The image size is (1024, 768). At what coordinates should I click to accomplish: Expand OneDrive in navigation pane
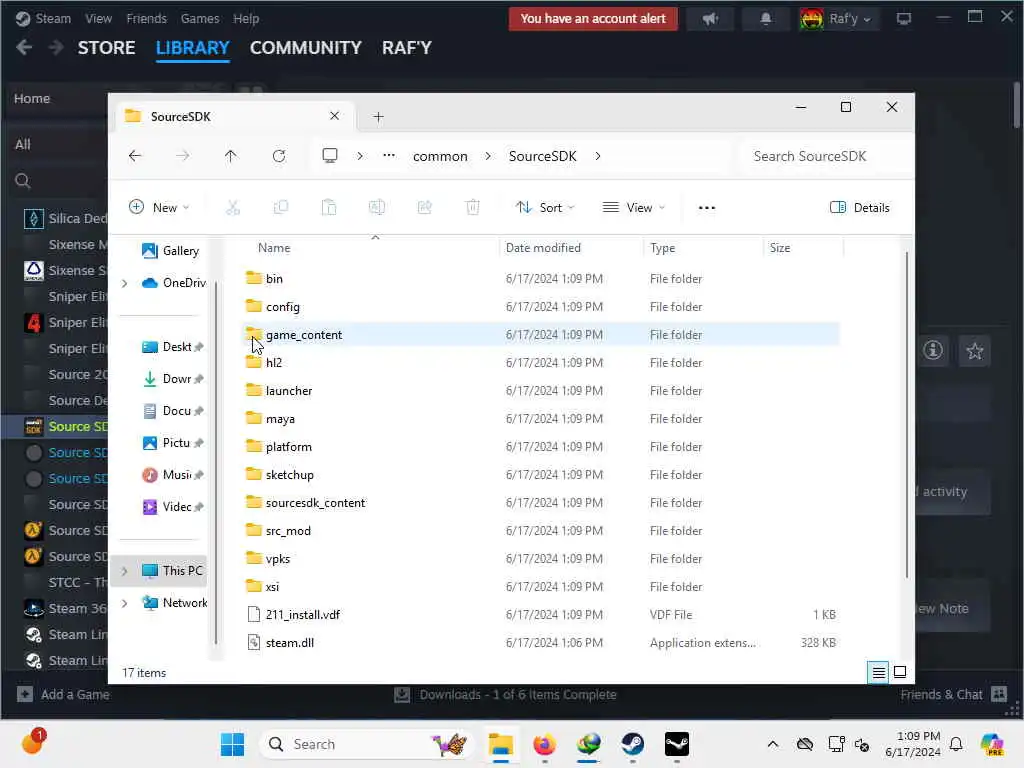125,283
